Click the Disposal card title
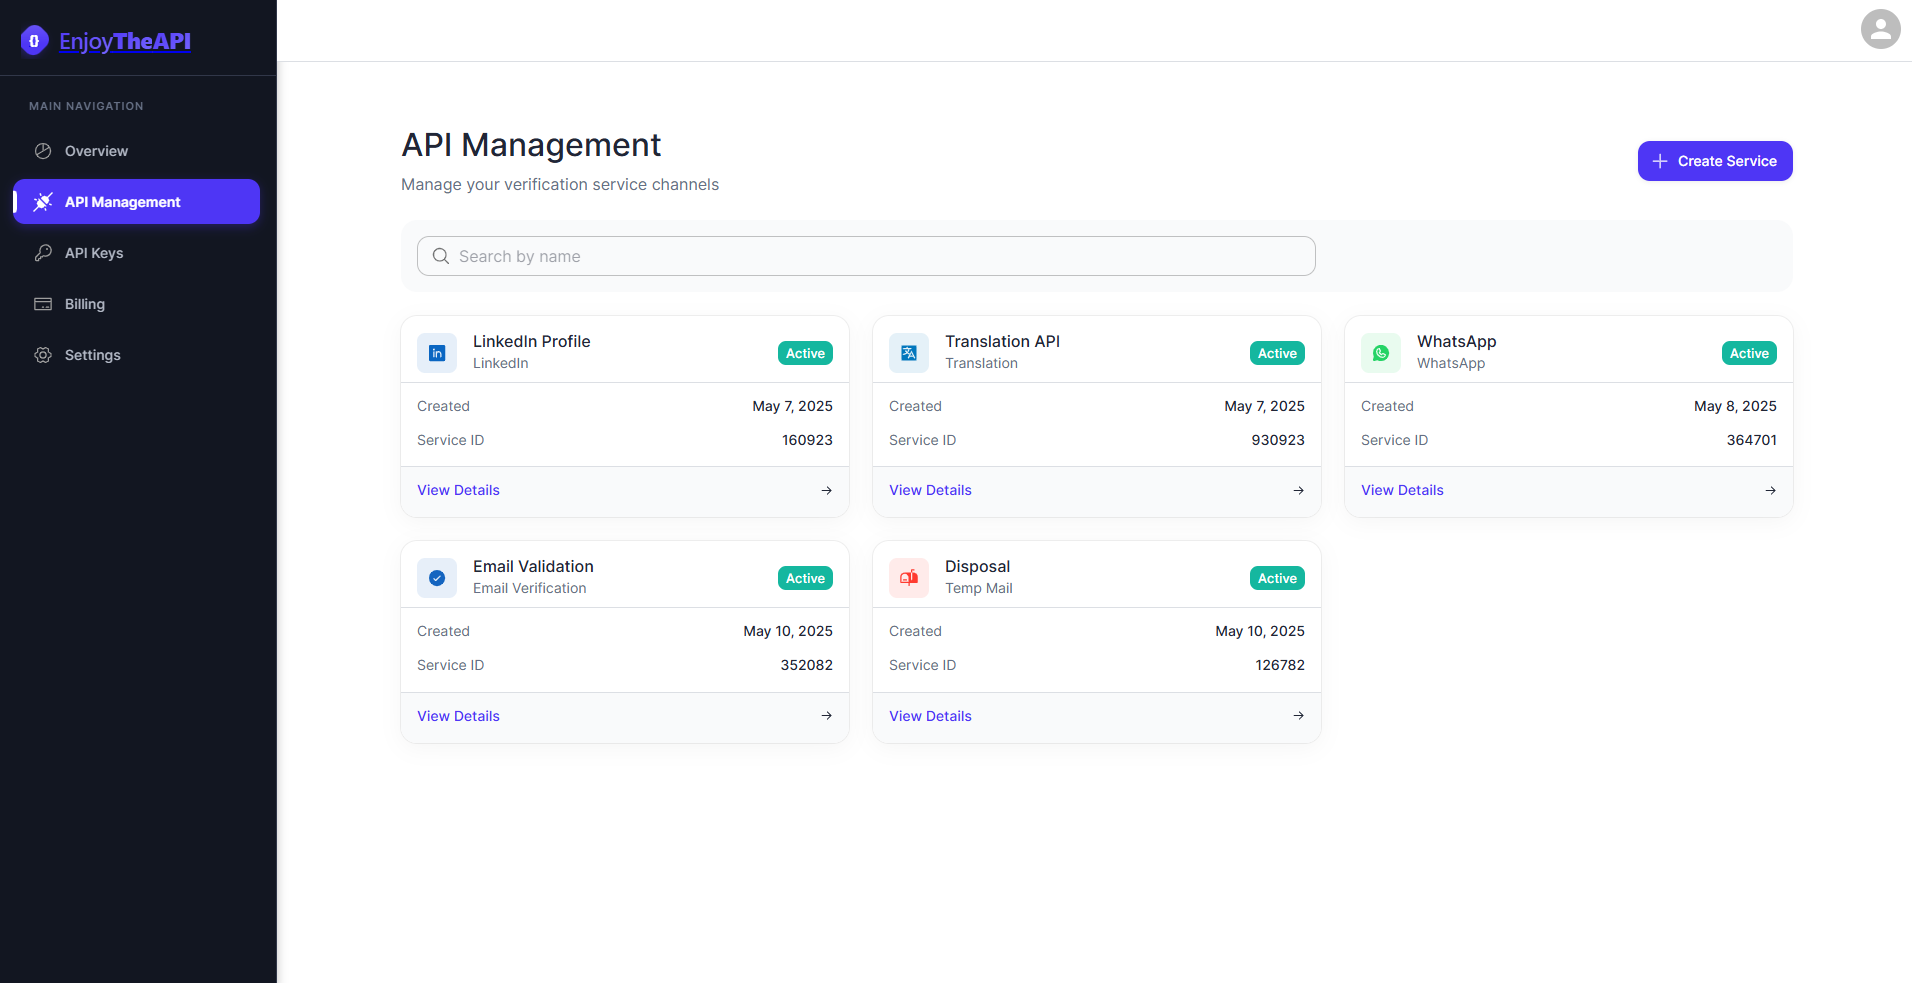 [x=977, y=566]
